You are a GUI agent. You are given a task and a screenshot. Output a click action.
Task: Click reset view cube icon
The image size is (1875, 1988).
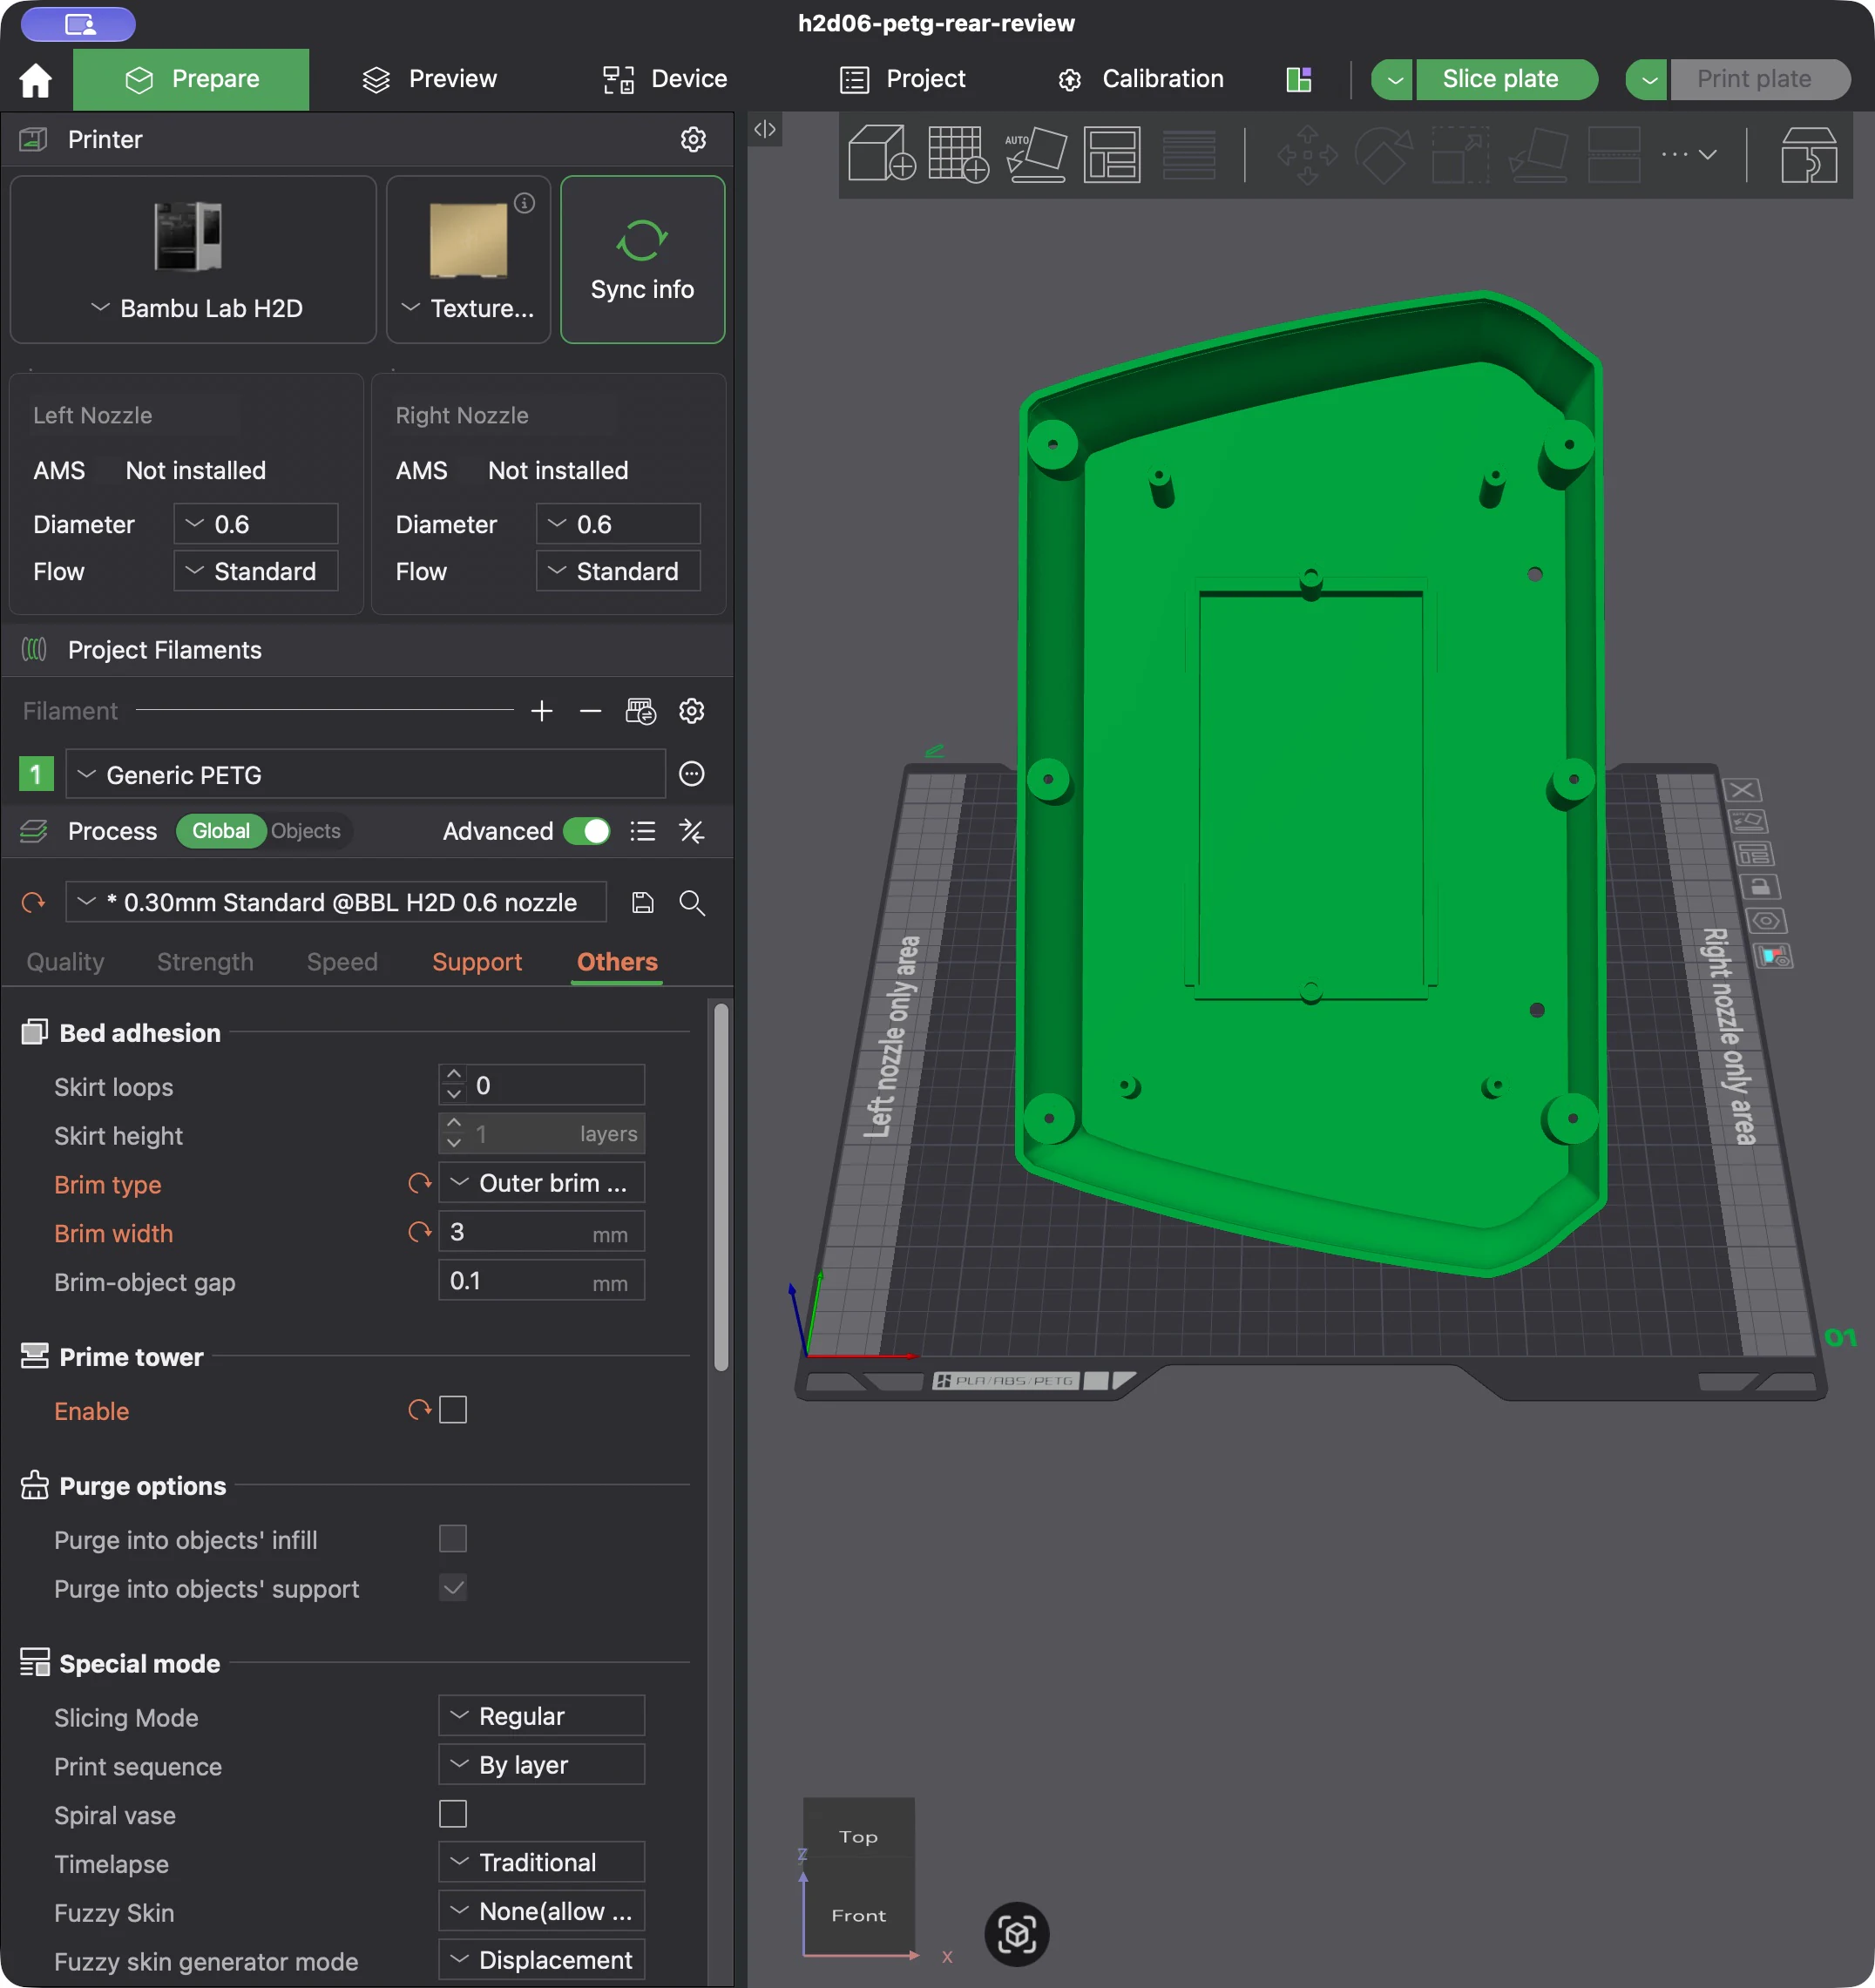[1017, 1934]
